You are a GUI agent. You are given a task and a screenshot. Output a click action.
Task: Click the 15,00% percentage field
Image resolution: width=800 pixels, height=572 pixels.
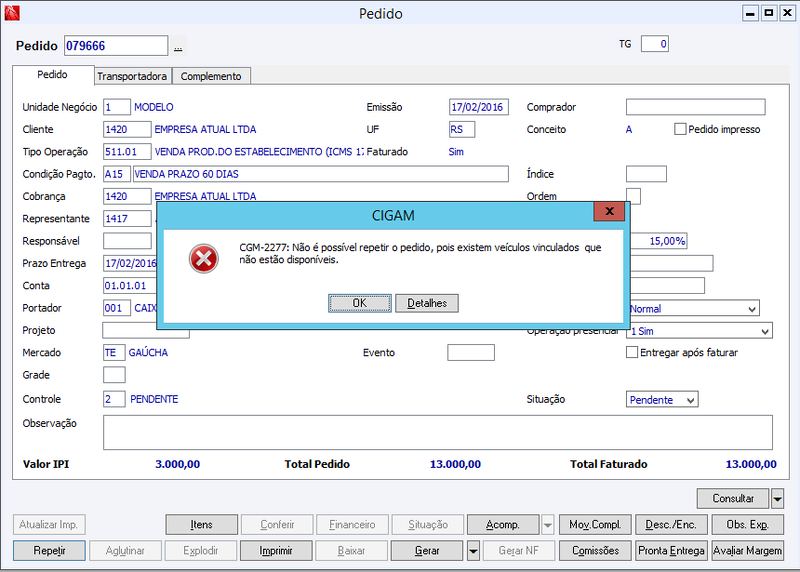pos(659,241)
